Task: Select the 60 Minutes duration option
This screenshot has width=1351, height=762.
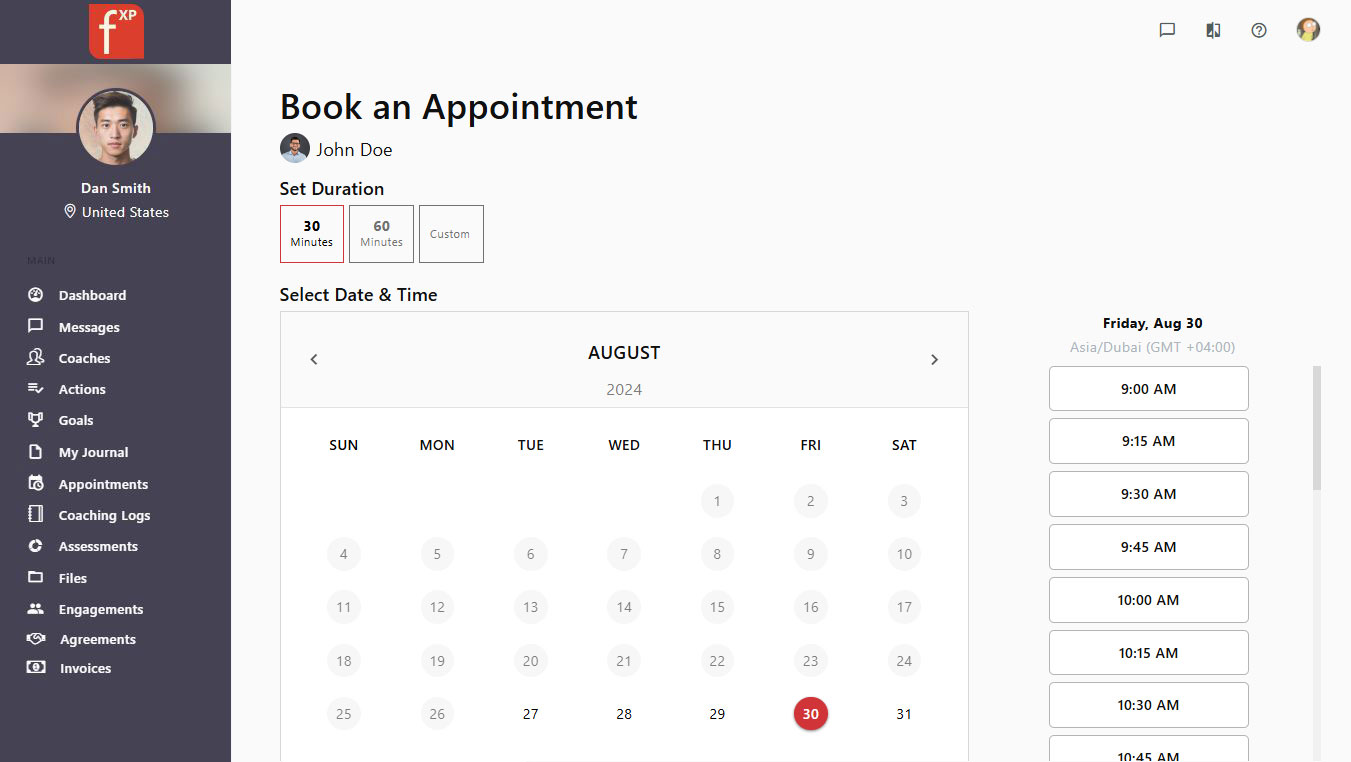Action: click(381, 234)
